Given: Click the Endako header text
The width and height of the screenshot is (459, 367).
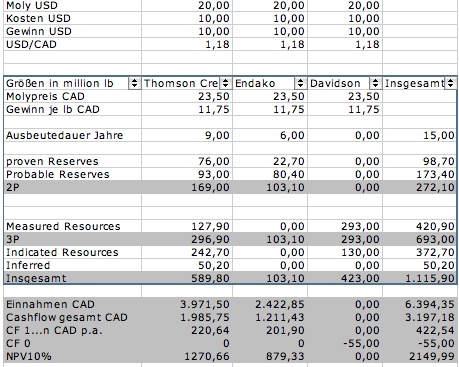Looking at the screenshot, I should (255, 83).
